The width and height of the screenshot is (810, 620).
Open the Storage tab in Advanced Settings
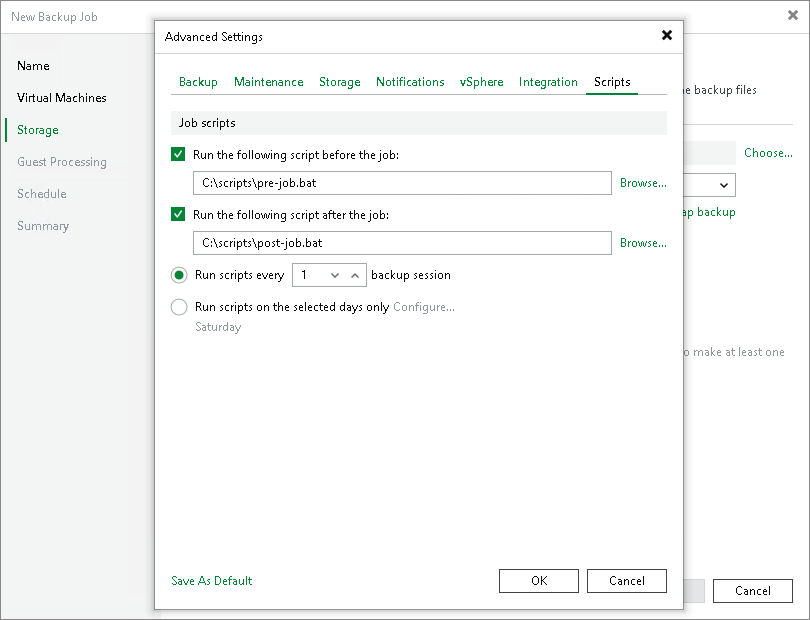point(340,82)
